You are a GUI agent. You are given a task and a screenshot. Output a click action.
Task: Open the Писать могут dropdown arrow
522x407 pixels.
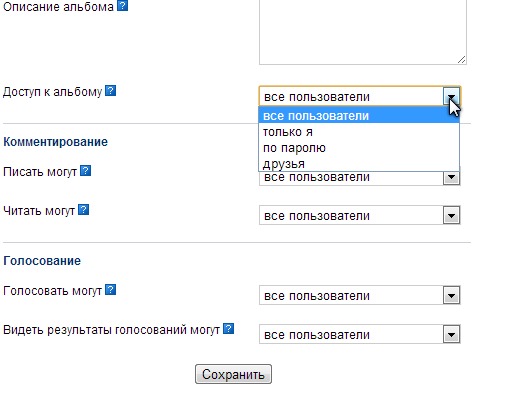451,177
